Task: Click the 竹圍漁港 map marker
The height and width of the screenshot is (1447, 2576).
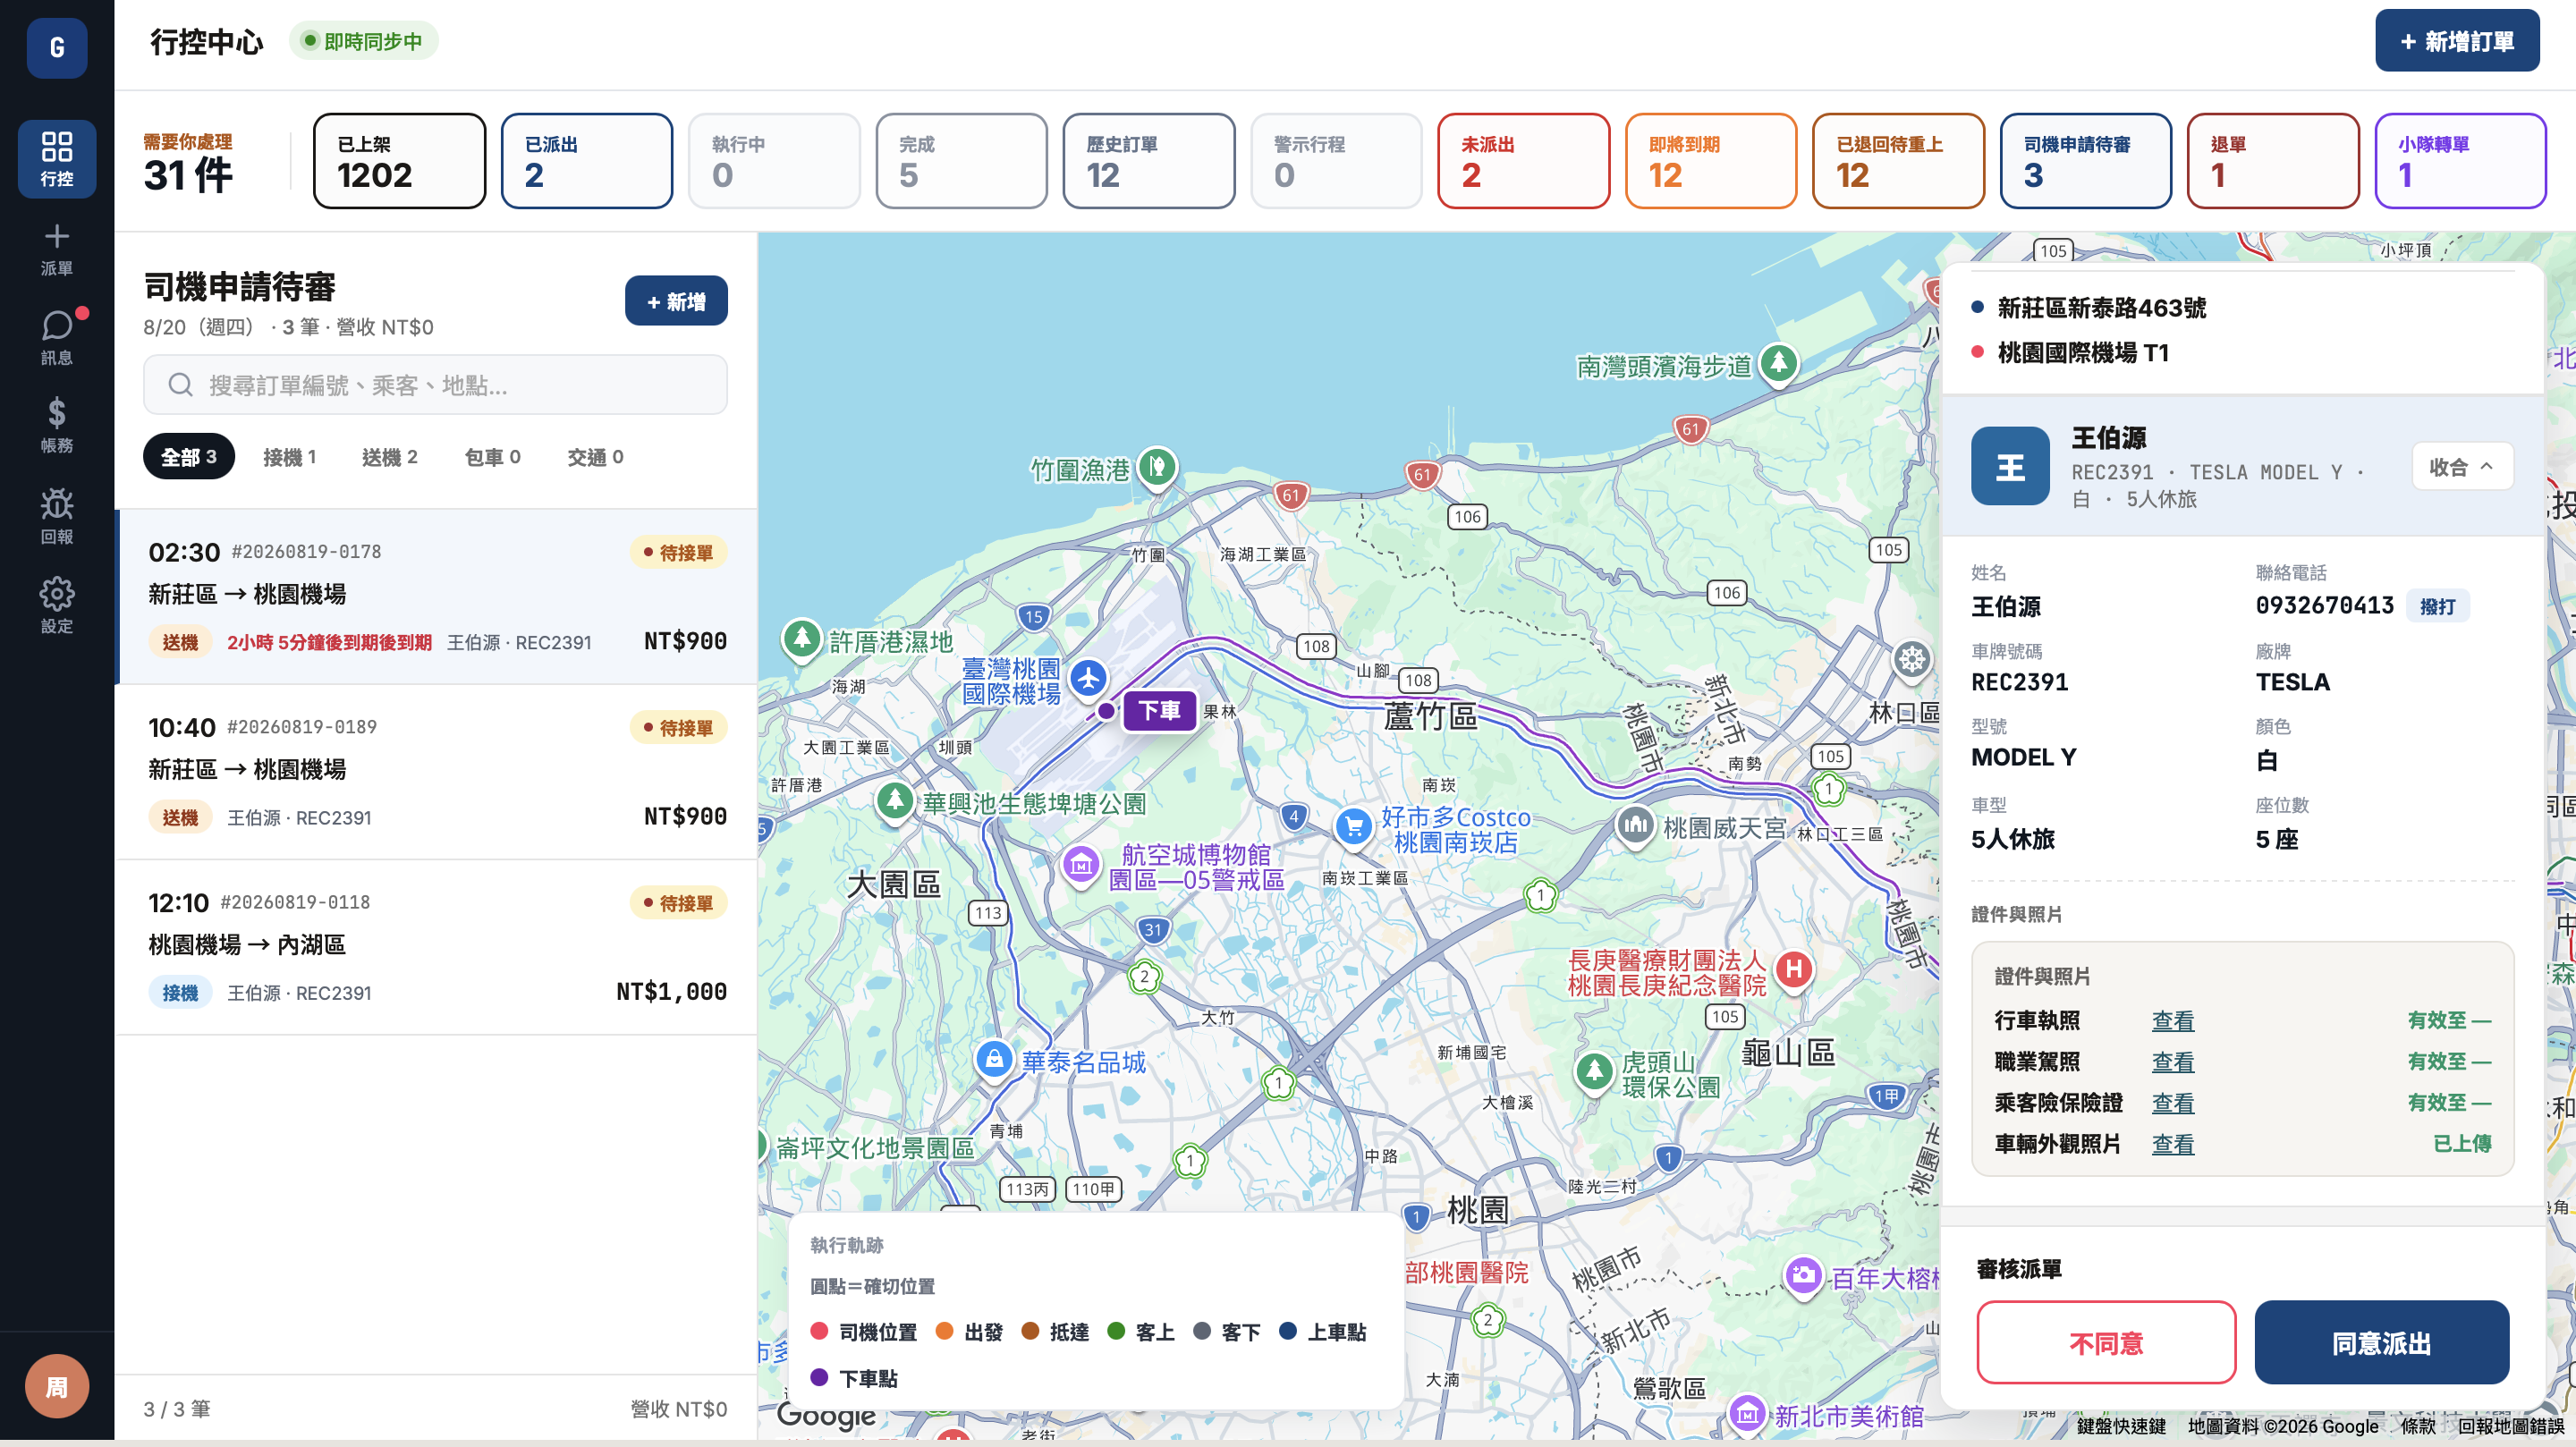Action: point(1157,467)
